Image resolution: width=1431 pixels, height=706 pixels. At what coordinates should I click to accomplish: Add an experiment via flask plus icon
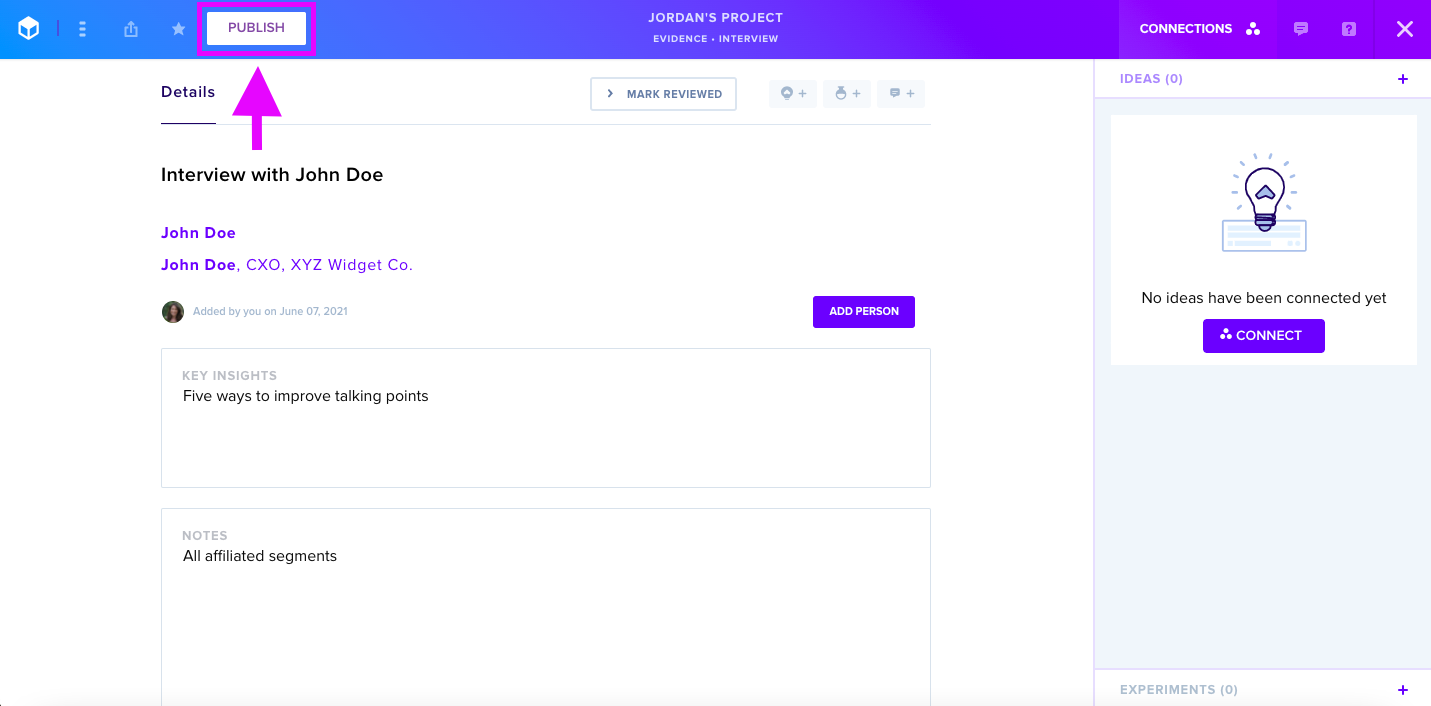point(847,94)
